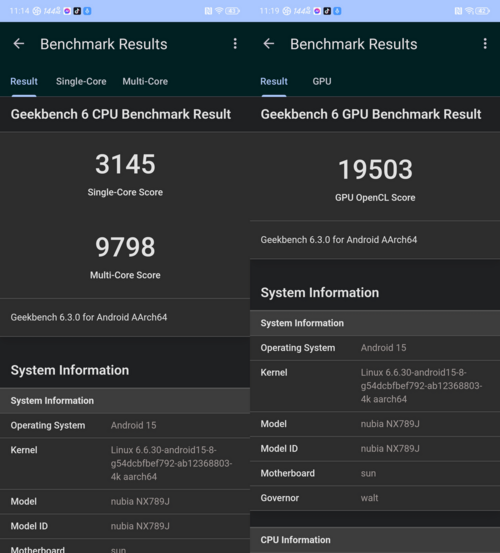500x553 pixels.
Task: Tap the 11:14 clock in status bar
Action: pos(19,11)
